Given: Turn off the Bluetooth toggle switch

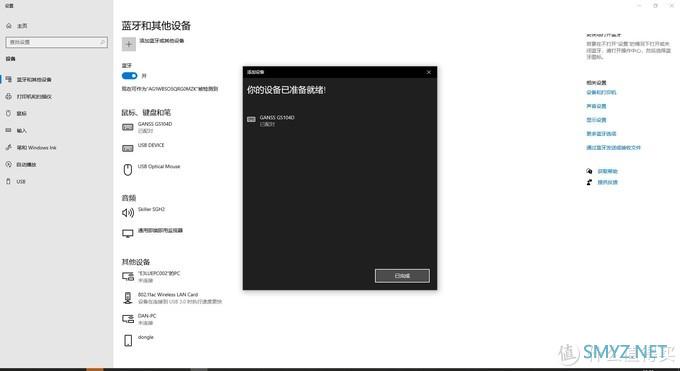Looking at the screenshot, I should (129, 76).
